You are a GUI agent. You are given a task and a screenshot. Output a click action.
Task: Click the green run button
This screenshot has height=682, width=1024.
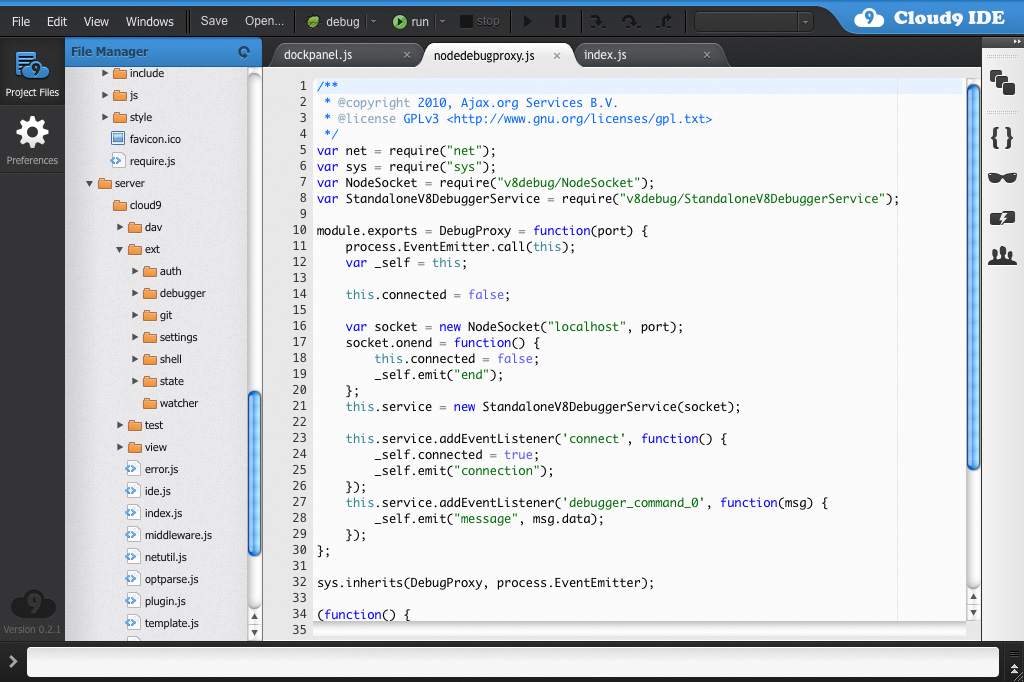click(x=411, y=21)
